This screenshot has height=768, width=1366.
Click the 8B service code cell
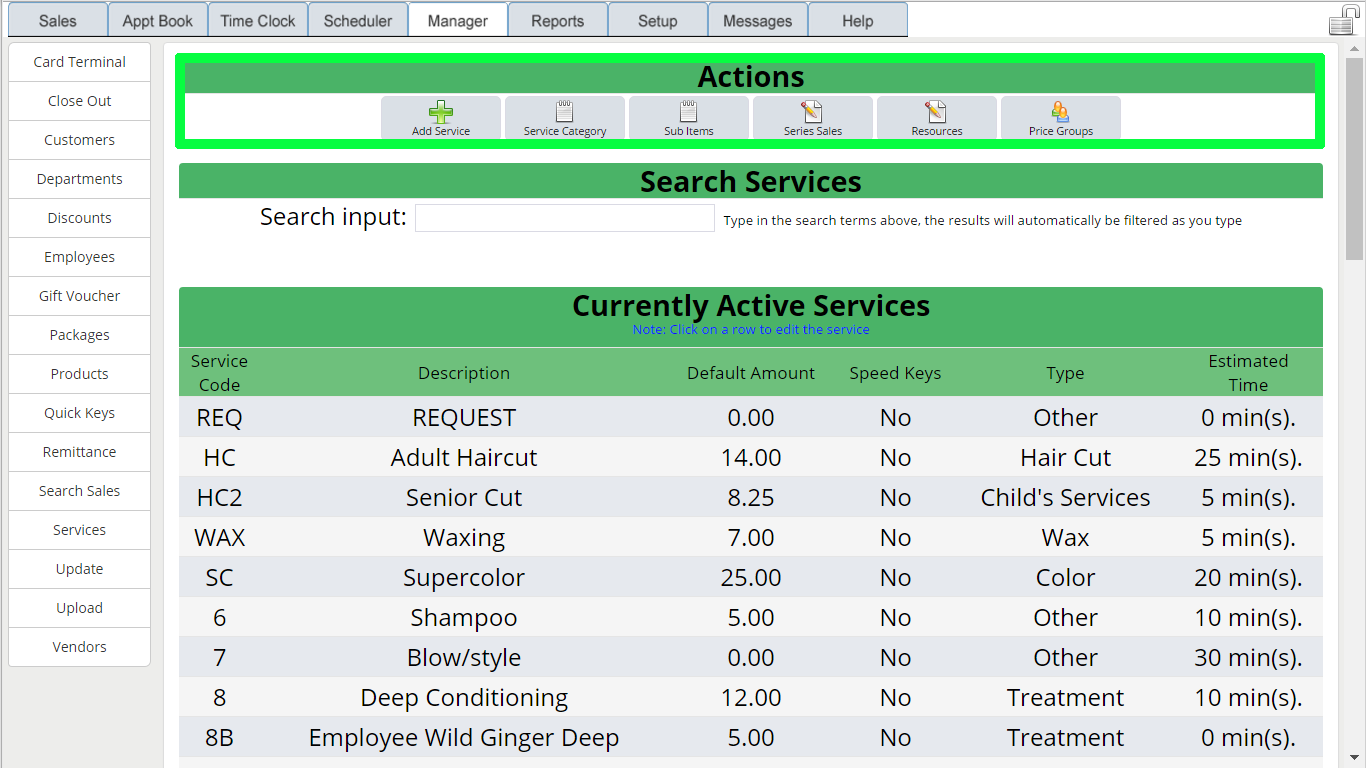(219, 737)
